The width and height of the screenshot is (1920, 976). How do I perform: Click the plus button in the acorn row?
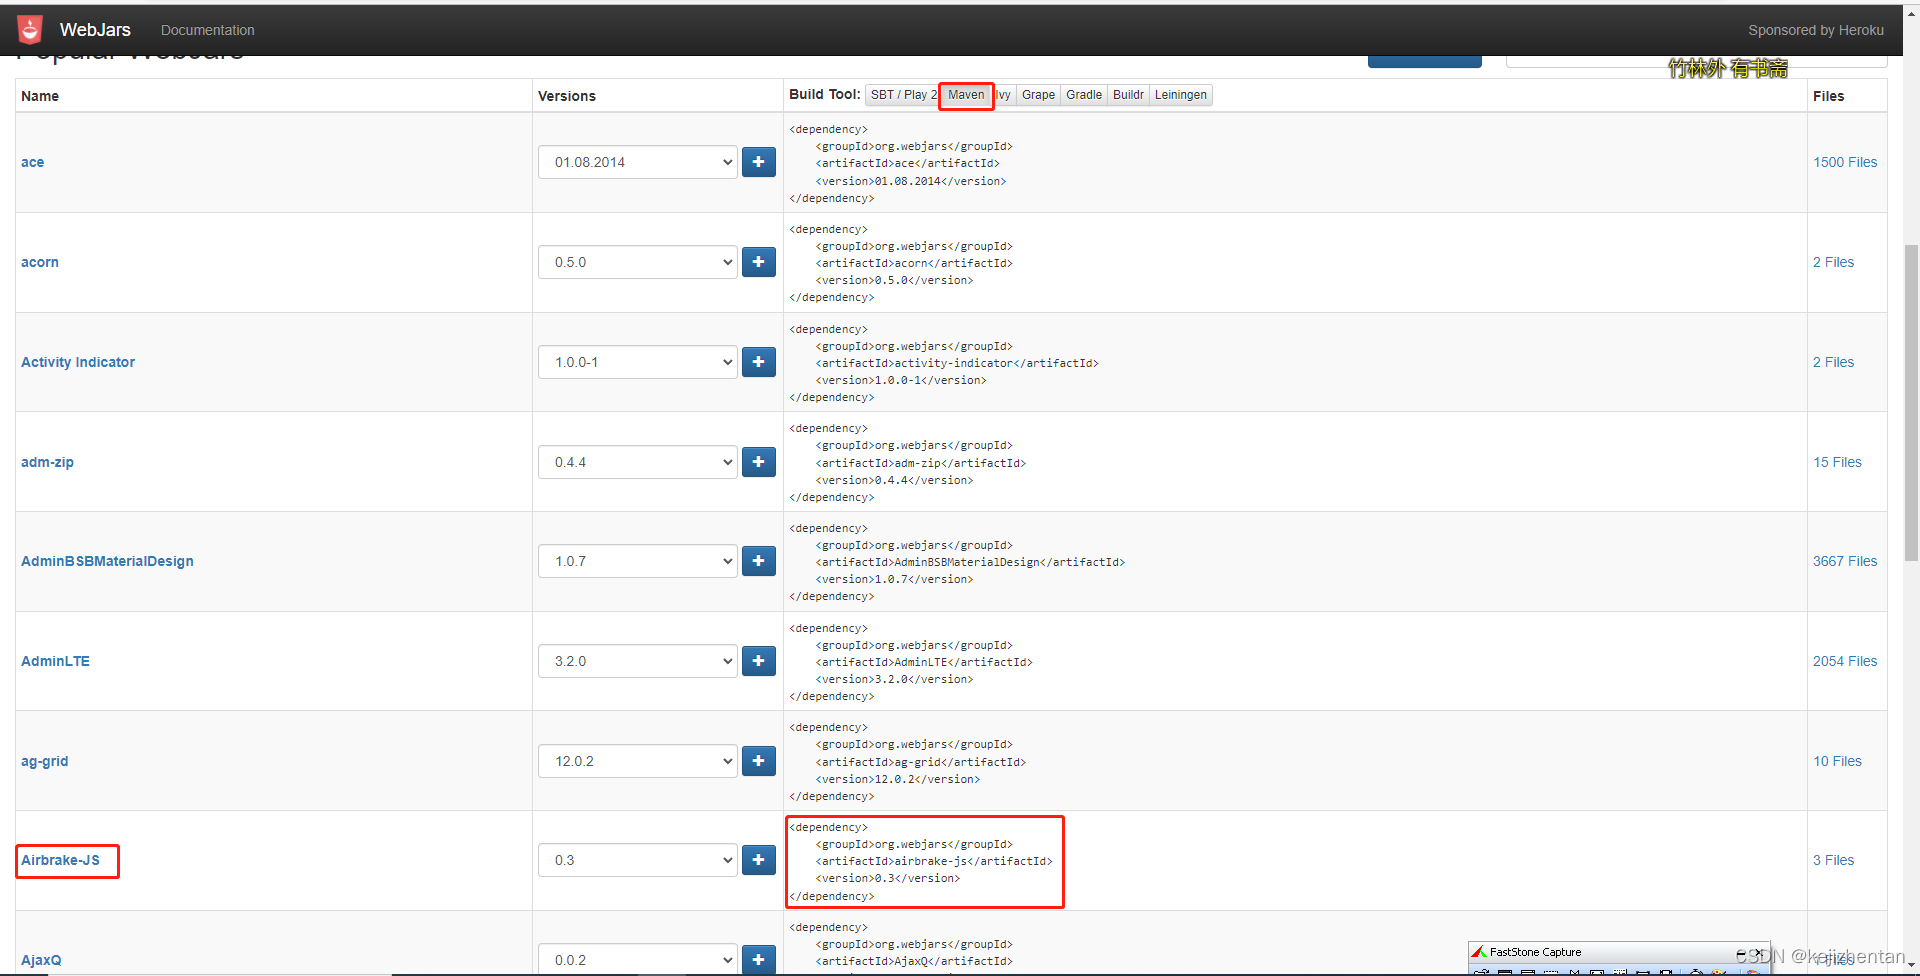pyautogui.click(x=759, y=262)
